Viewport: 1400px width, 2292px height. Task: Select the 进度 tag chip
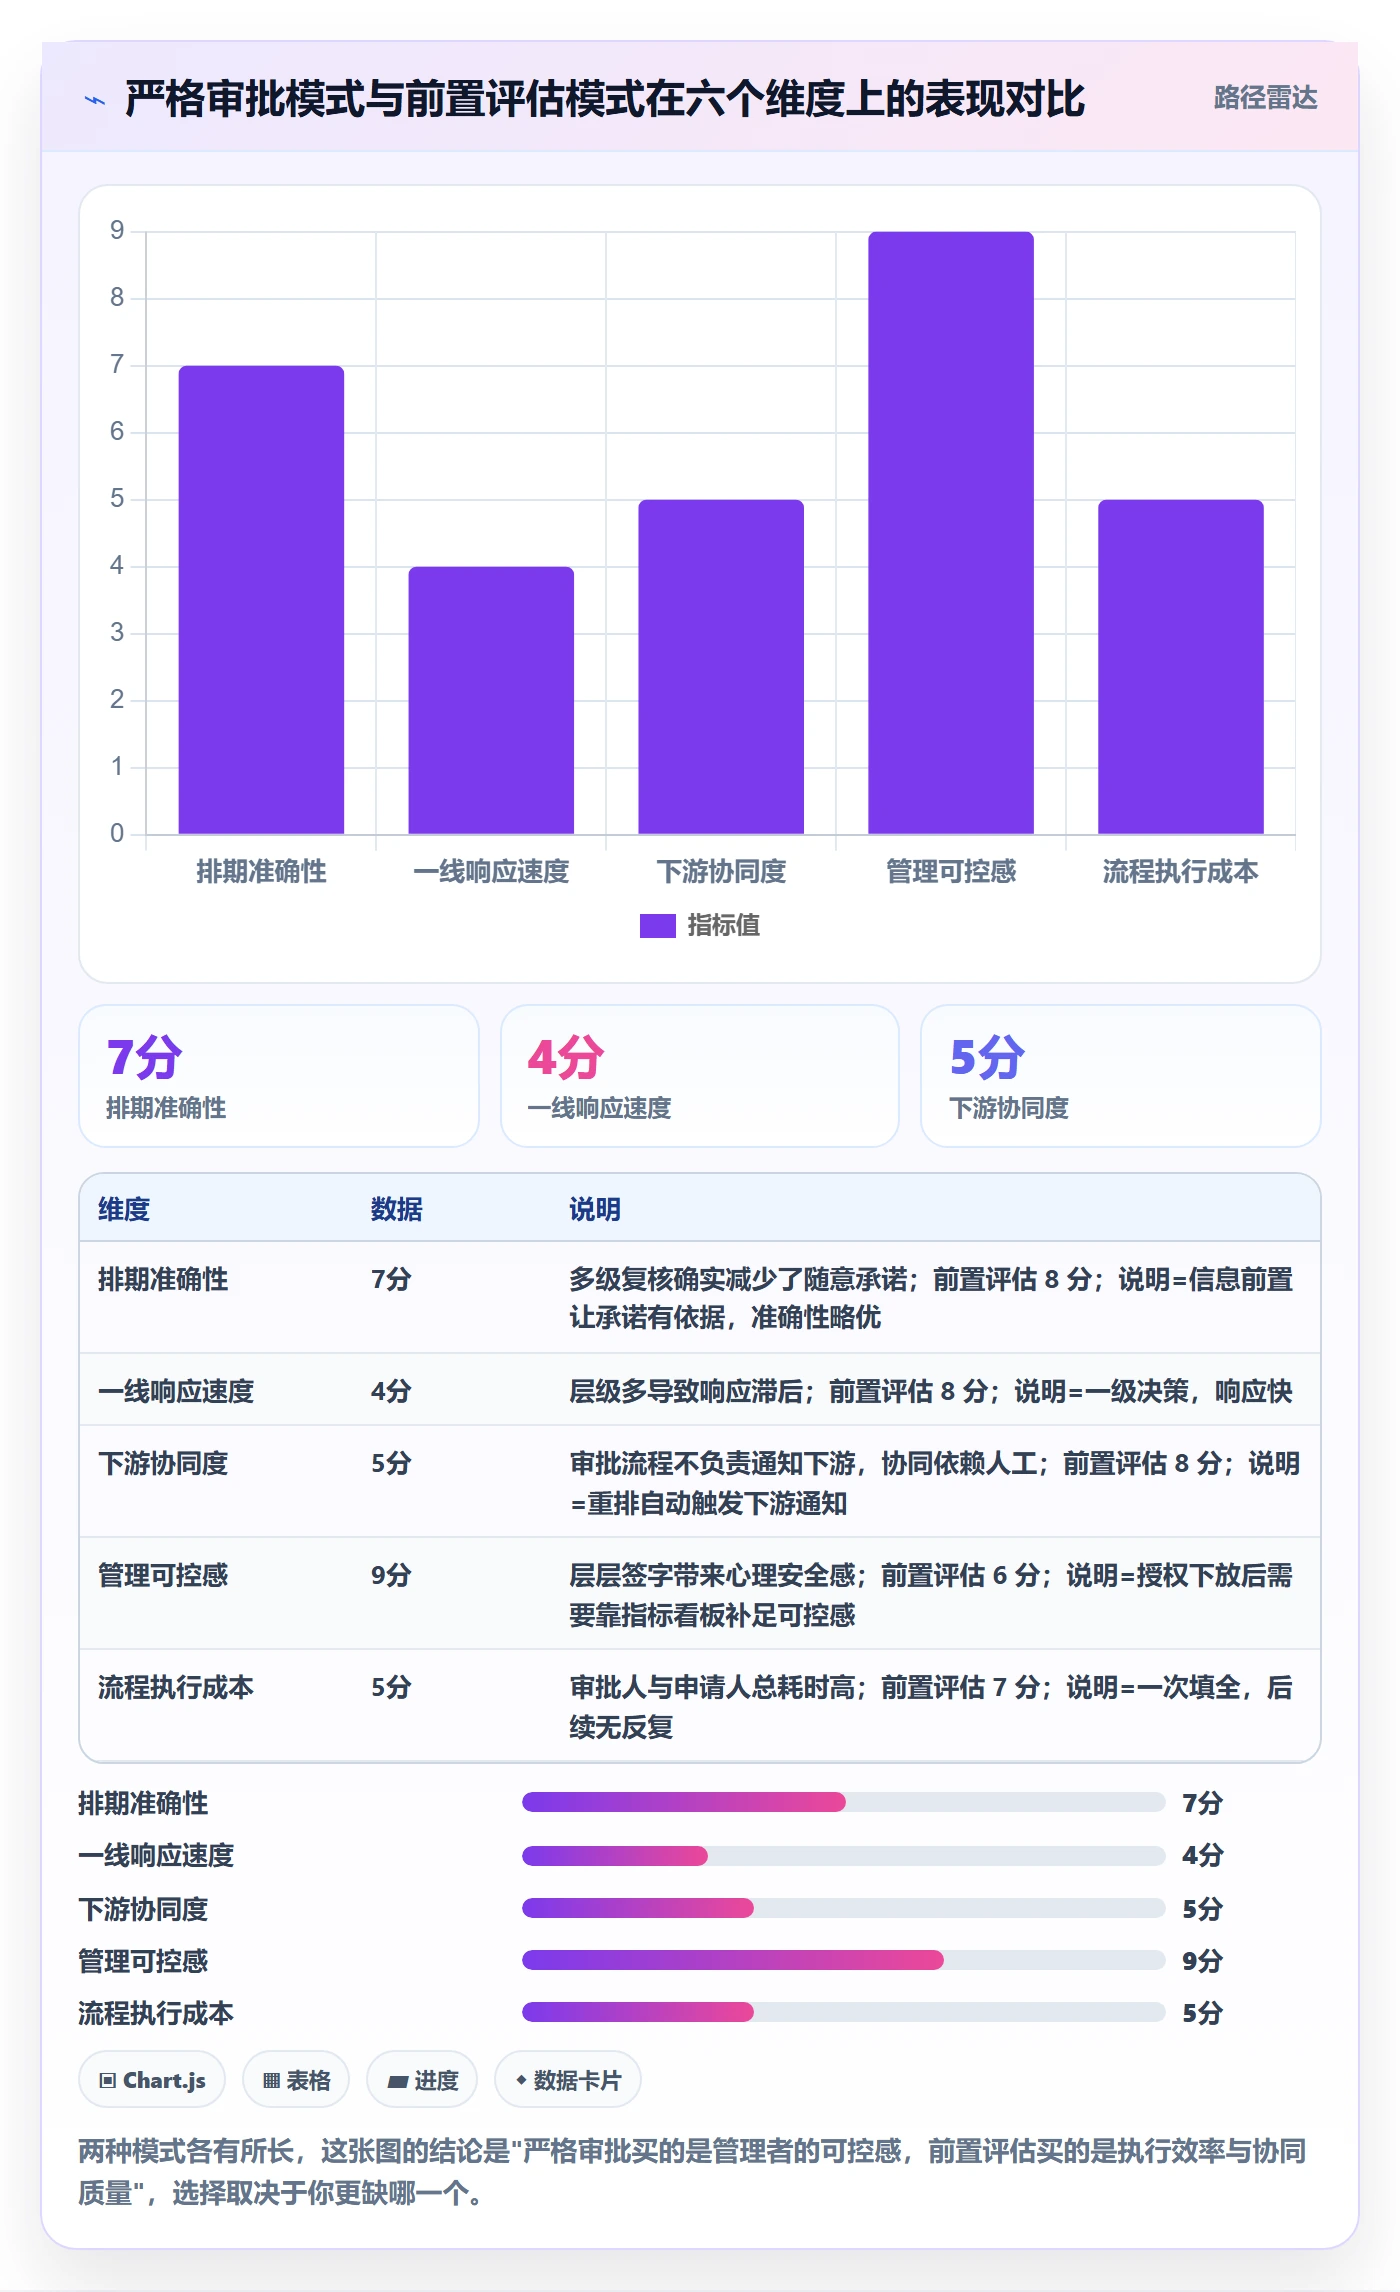click(x=422, y=2080)
